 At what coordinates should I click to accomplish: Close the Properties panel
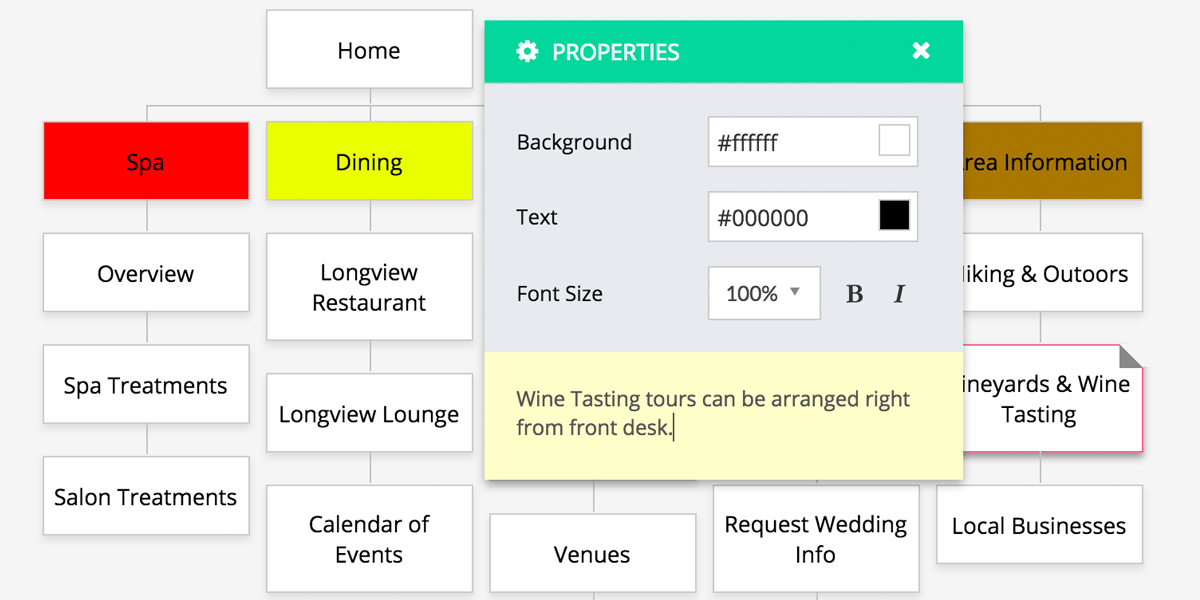921,51
